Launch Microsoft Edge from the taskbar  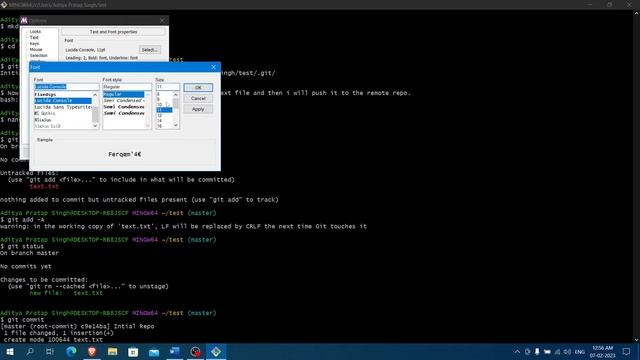71,351
